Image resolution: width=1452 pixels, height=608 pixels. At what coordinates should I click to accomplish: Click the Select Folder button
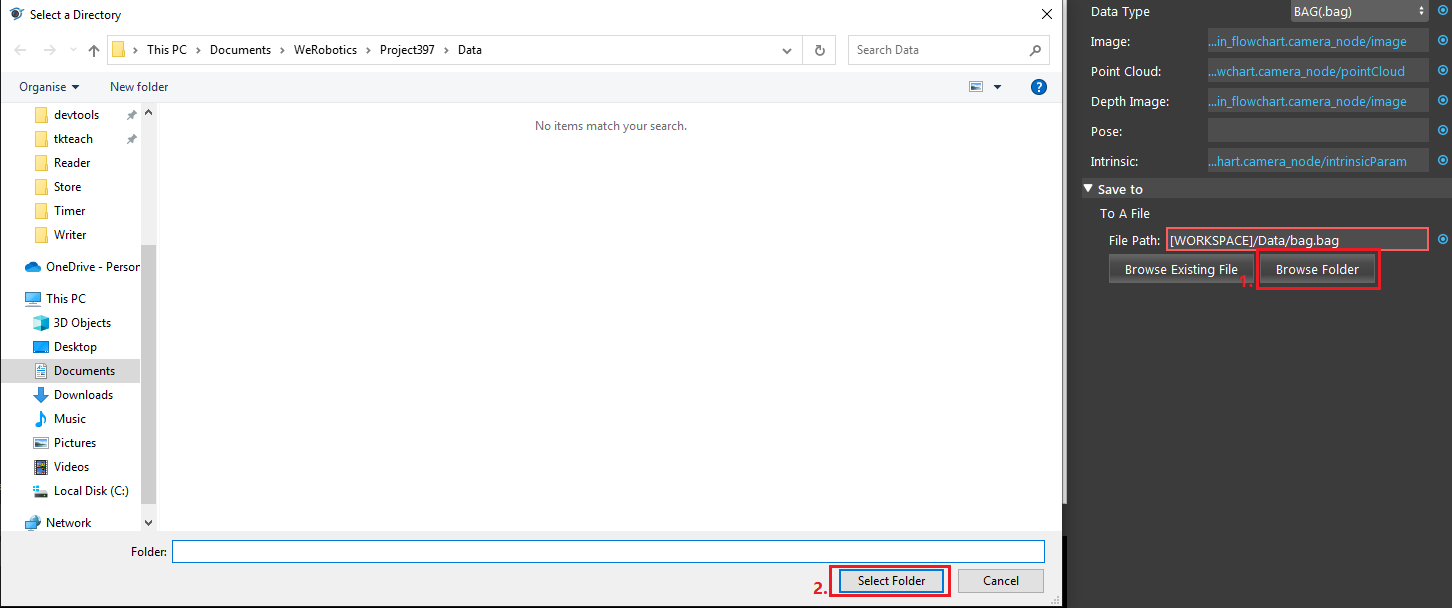[x=891, y=581]
